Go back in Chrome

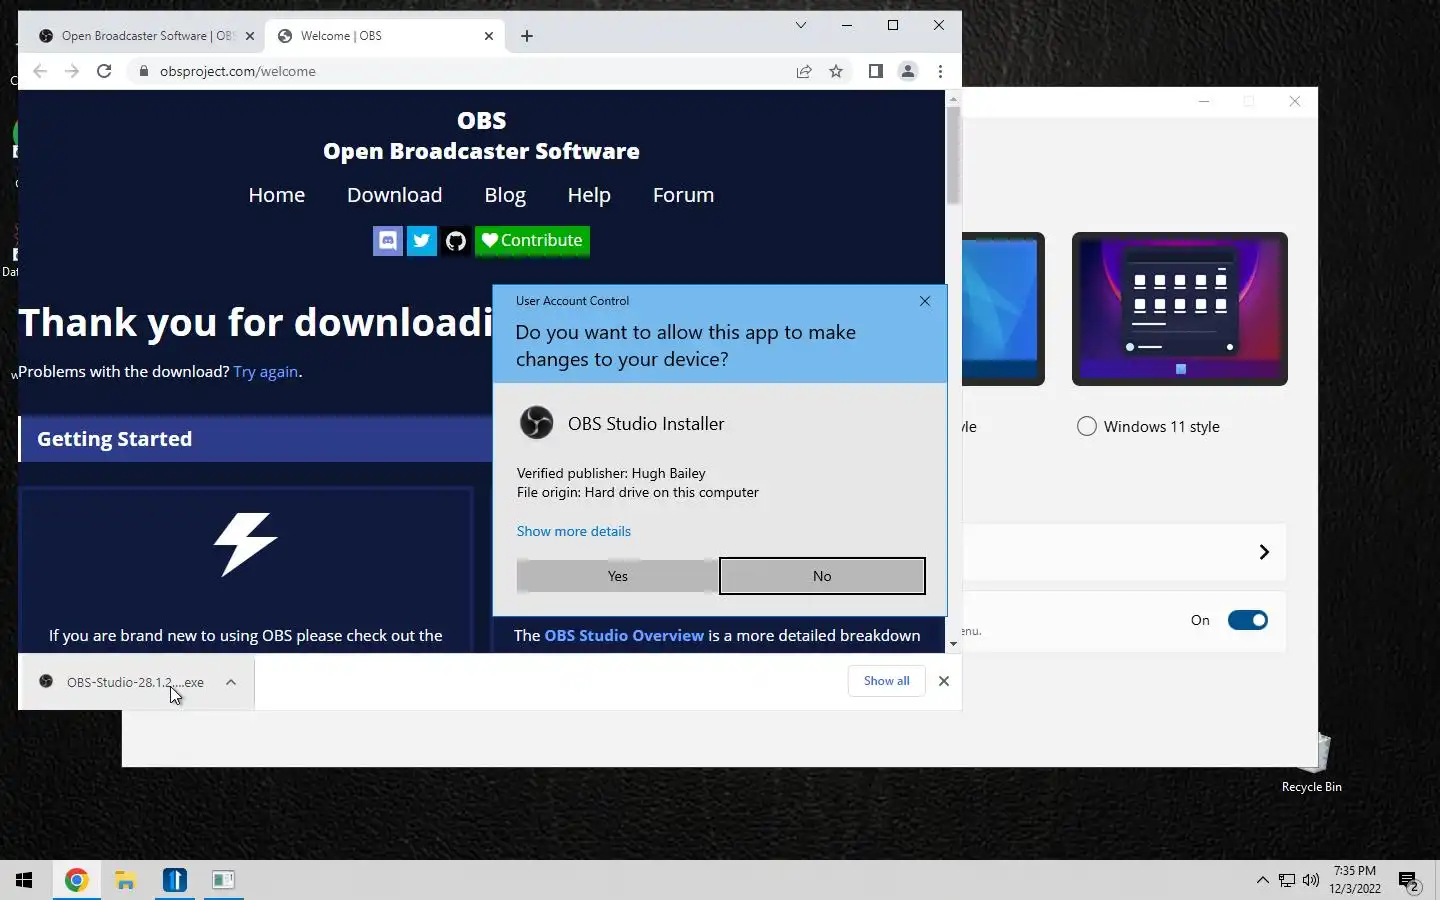pos(40,71)
